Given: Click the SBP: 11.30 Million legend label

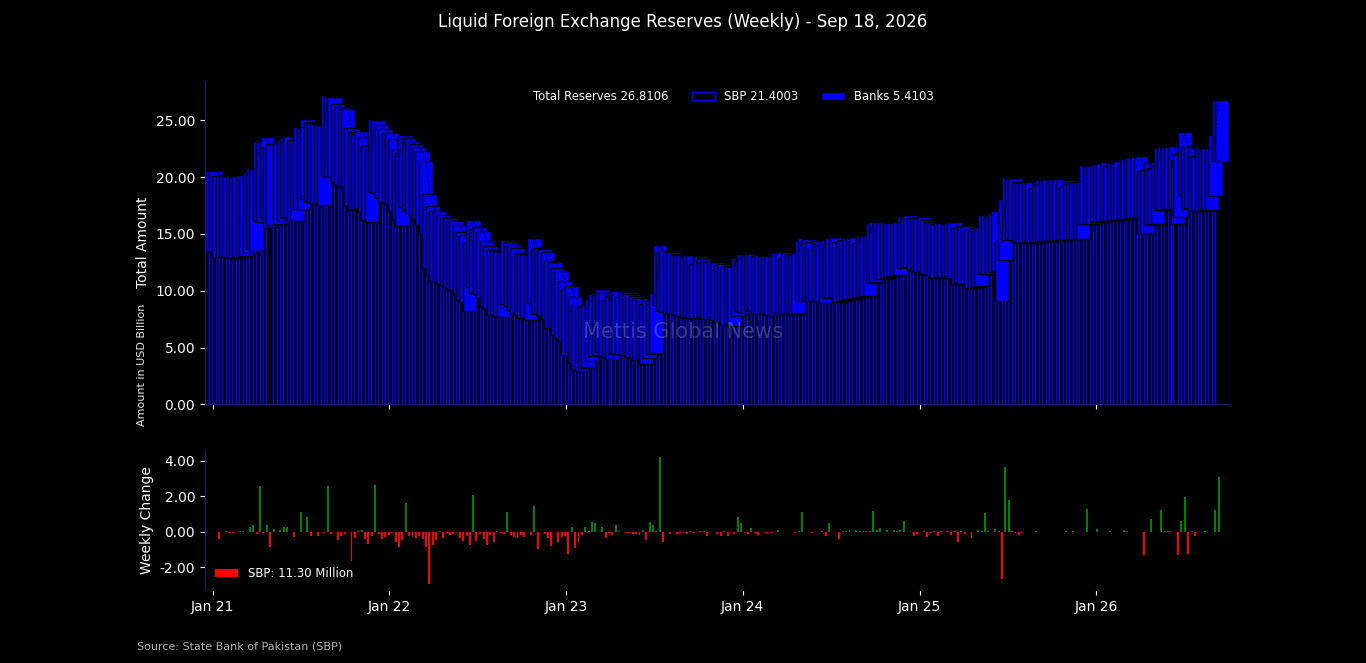Looking at the screenshot, I should [x=300, y=573].
